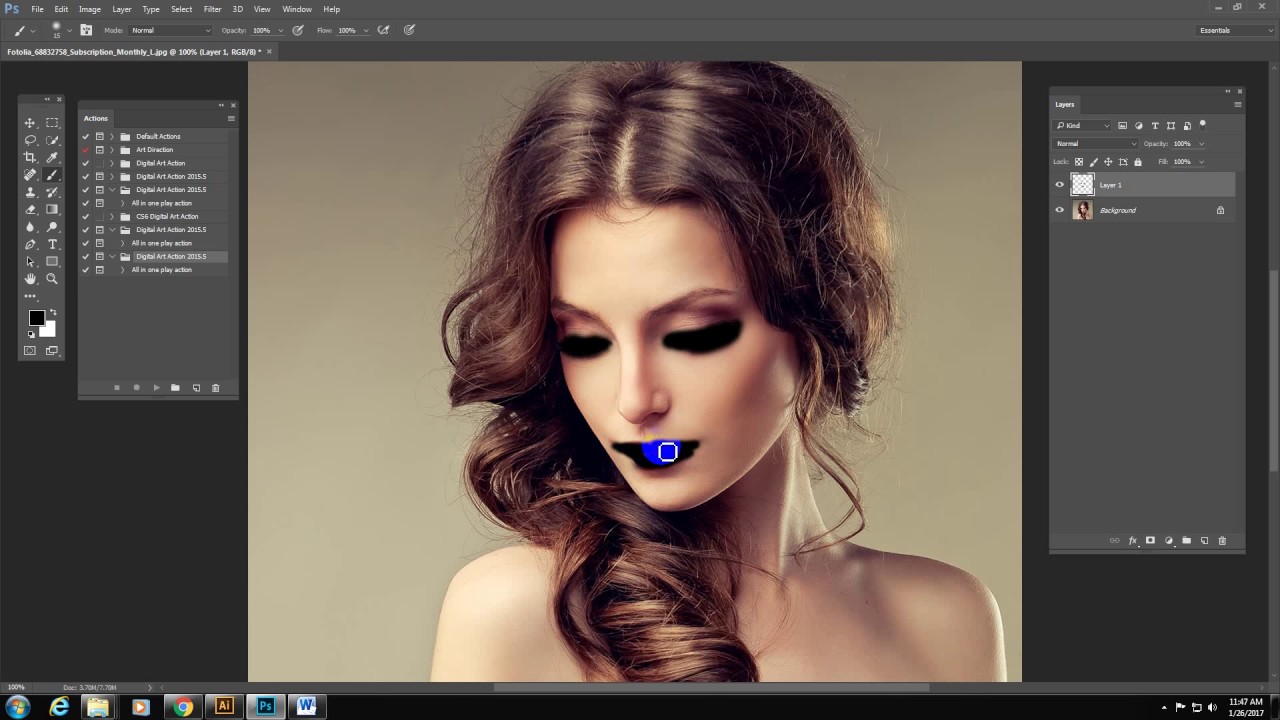Viewport: 1280px width, 720px height.
Task: Expand the Default Actions set
Action: [x=112, y=136]
